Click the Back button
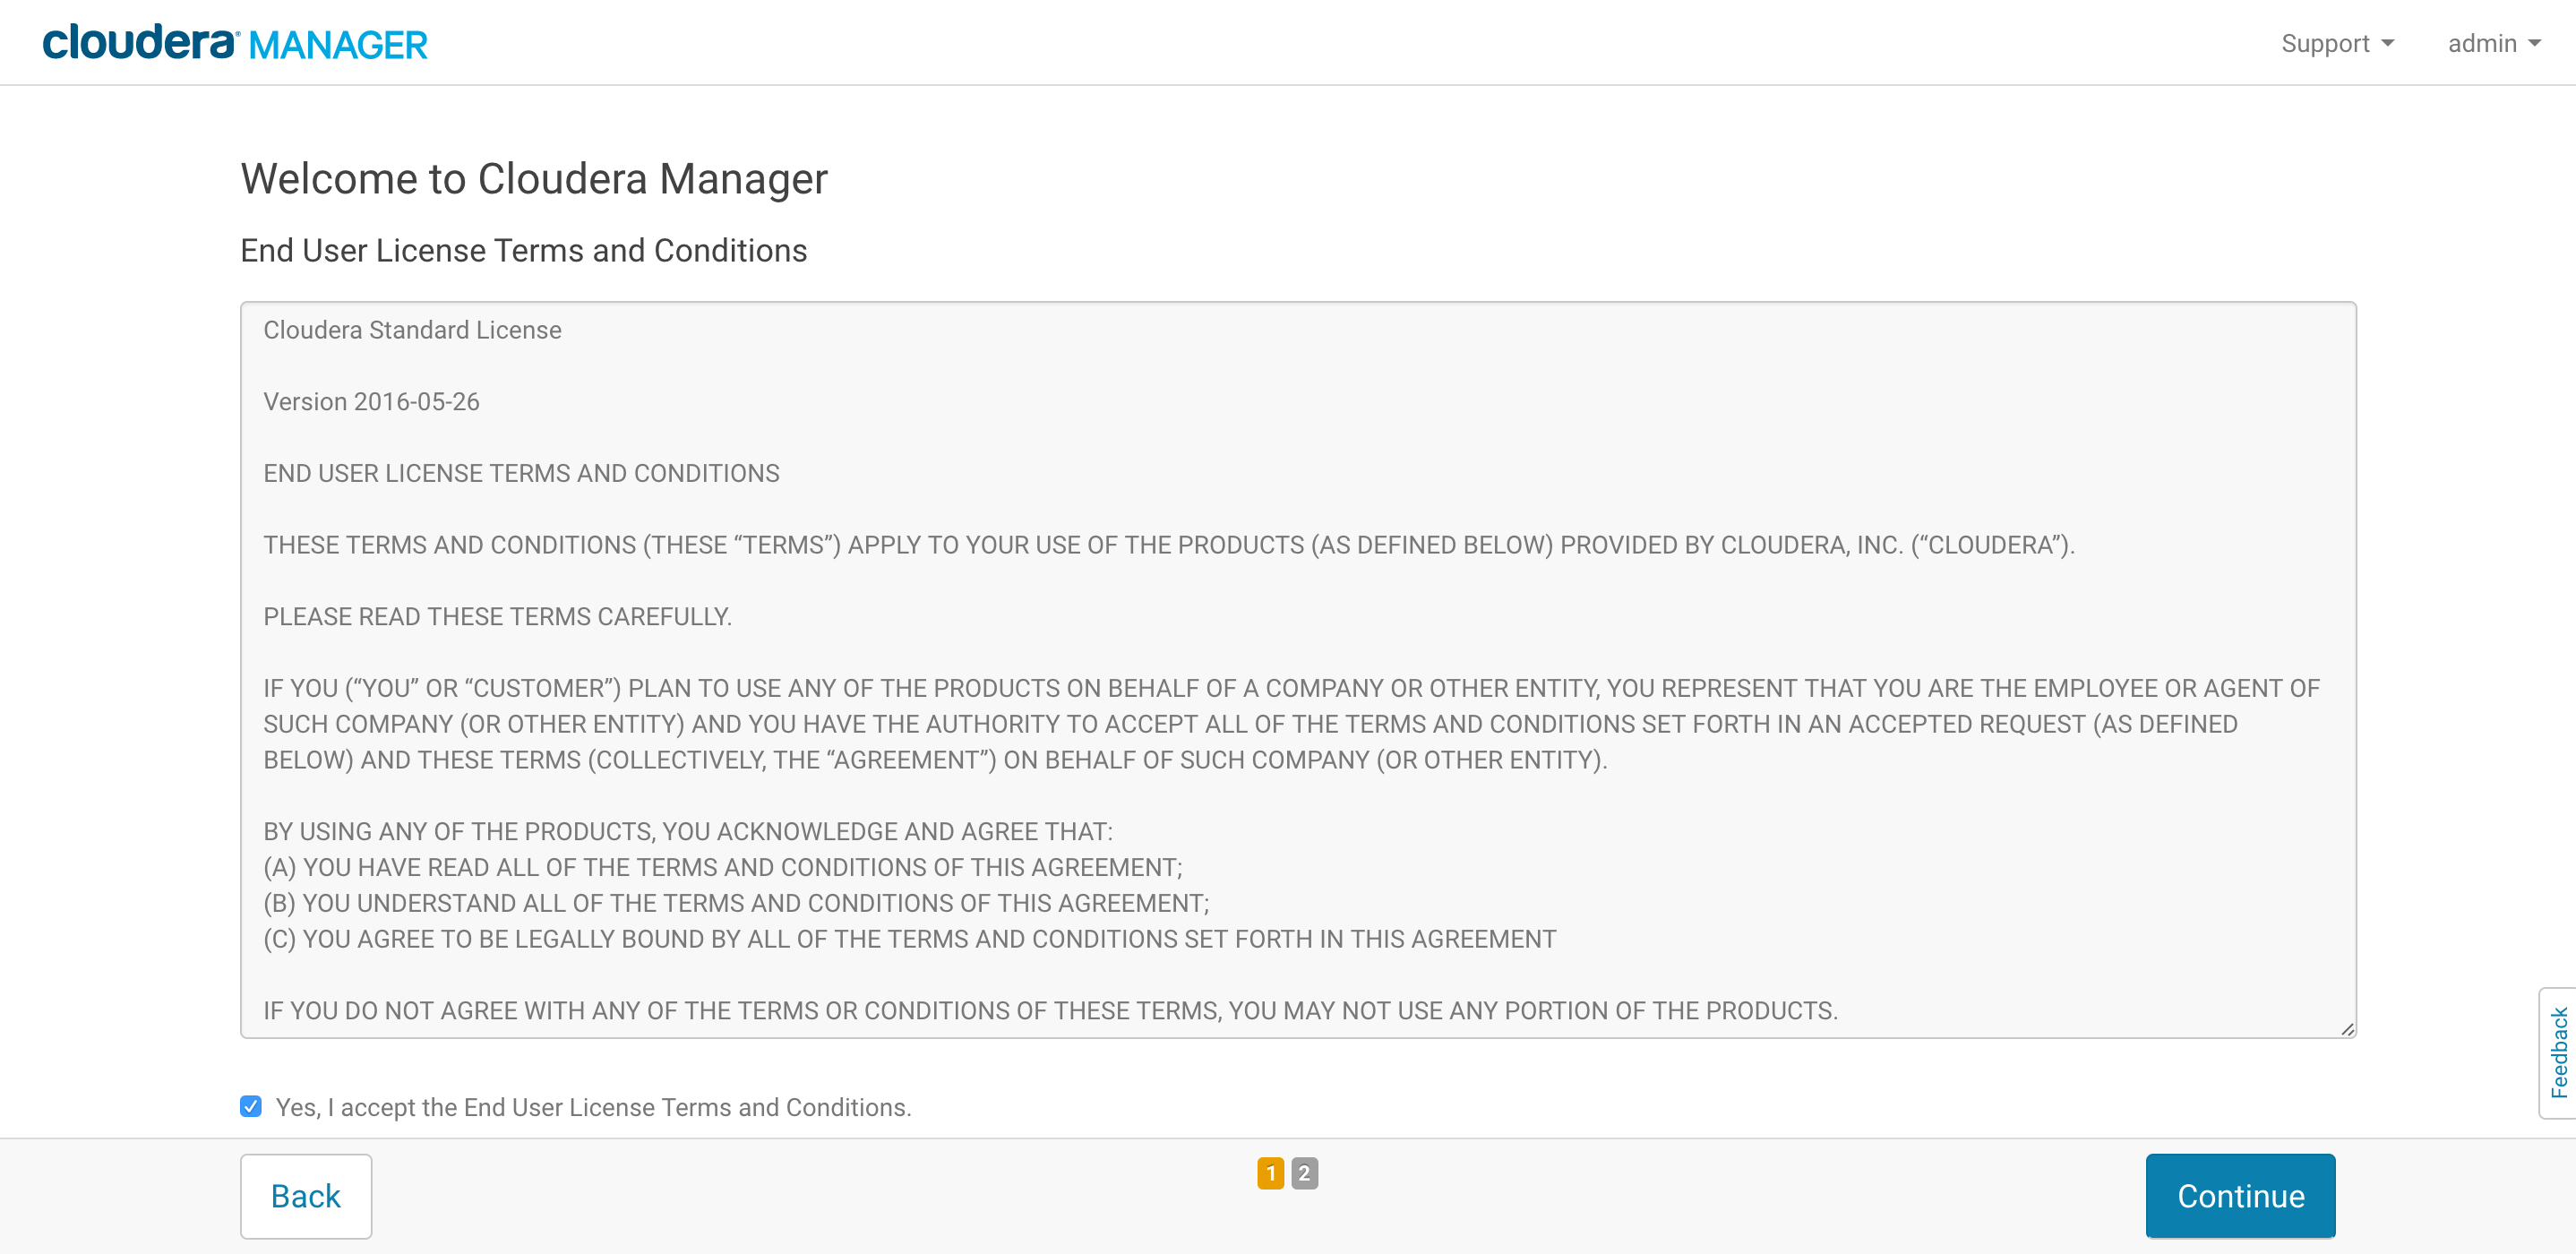This screenshot has width=2576, height=1254. [306, 1195]
